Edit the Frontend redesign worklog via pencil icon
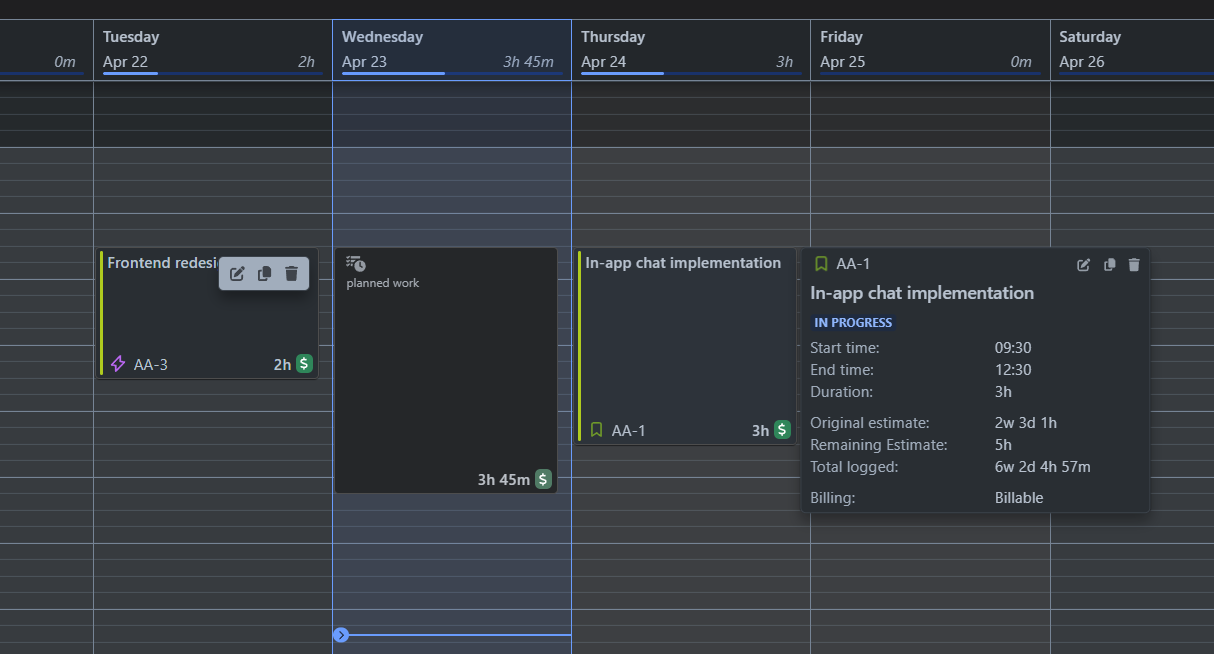This screenshot has width=1214, height=654. click(237, 274)
